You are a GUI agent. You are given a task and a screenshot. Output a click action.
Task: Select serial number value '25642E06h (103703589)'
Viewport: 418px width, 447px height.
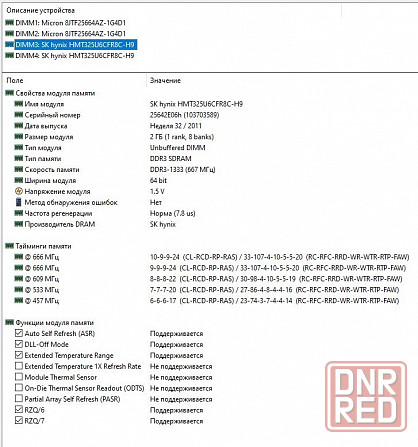(x=184, y=115)
